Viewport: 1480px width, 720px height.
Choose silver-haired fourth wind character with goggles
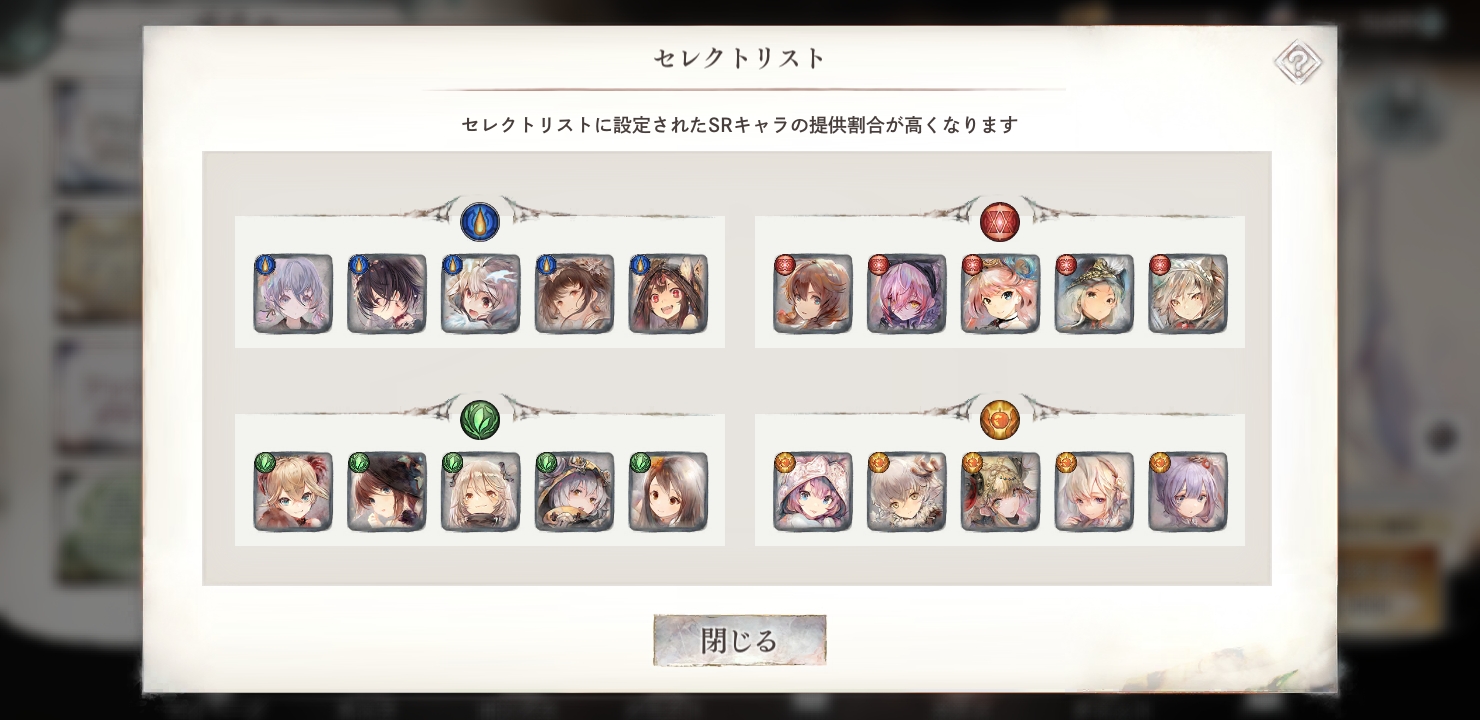[x=575, y=492]
